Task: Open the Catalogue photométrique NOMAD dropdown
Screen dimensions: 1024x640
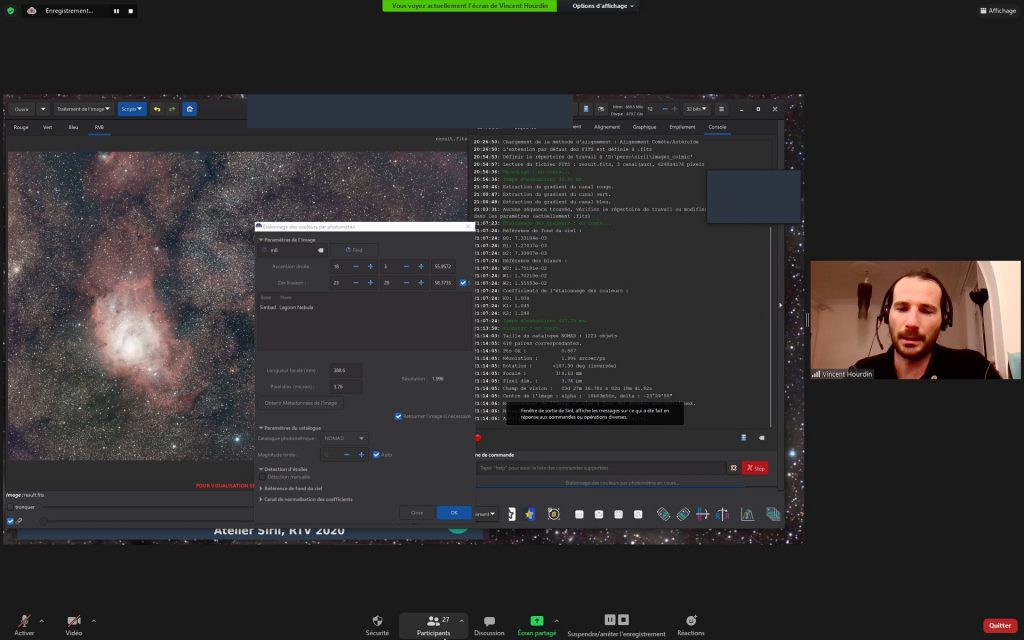Action: click(344, 438)
